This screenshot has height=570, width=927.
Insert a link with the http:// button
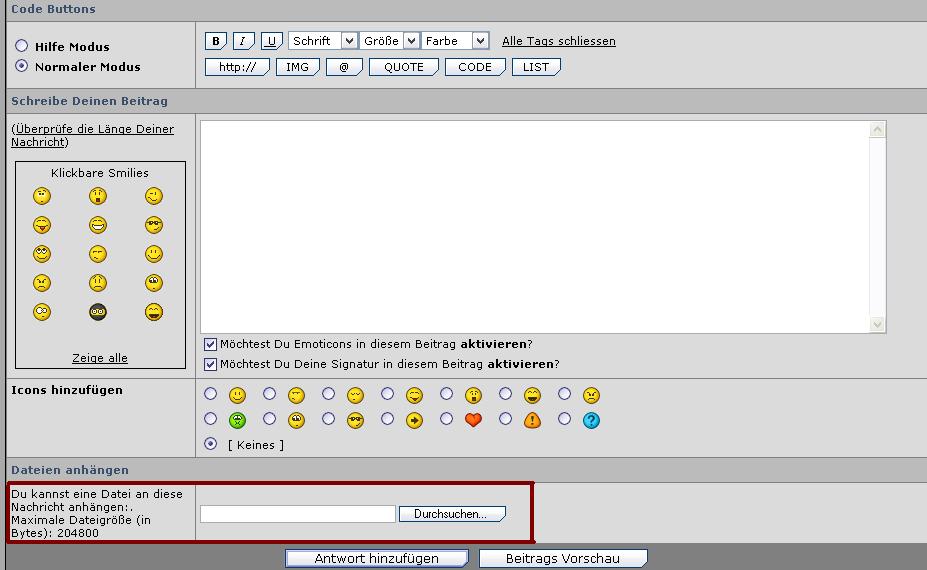[x=237, y=67]
